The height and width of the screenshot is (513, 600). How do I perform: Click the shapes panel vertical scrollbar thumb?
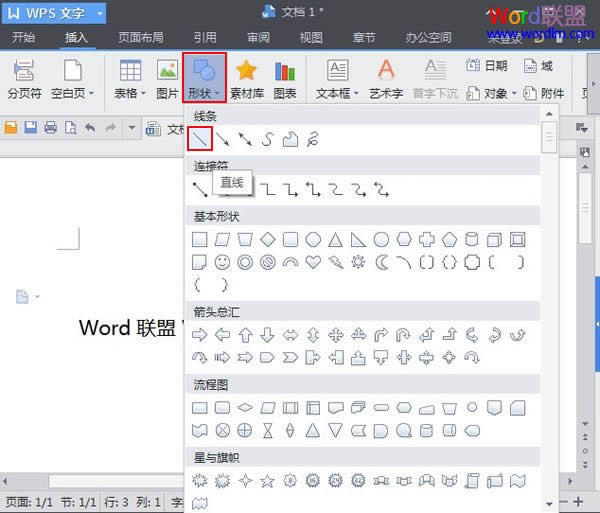coord(548,137)
